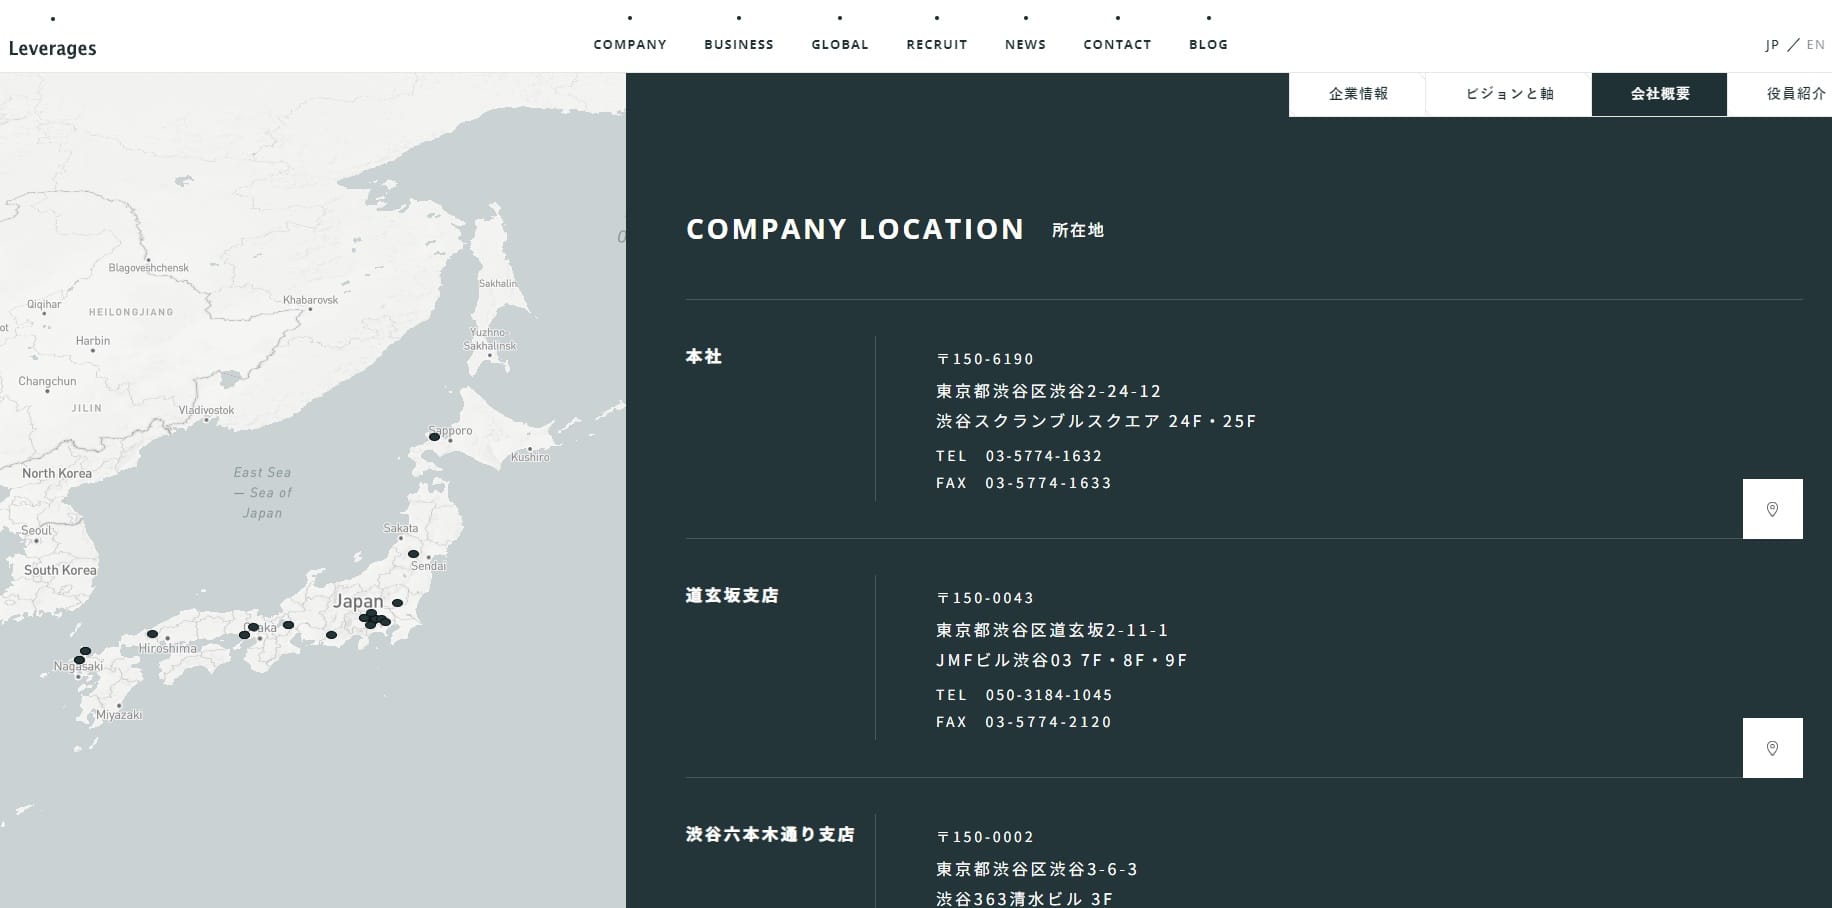
Task: Select the 会社概要 tab
Action: pos(1659,94)
